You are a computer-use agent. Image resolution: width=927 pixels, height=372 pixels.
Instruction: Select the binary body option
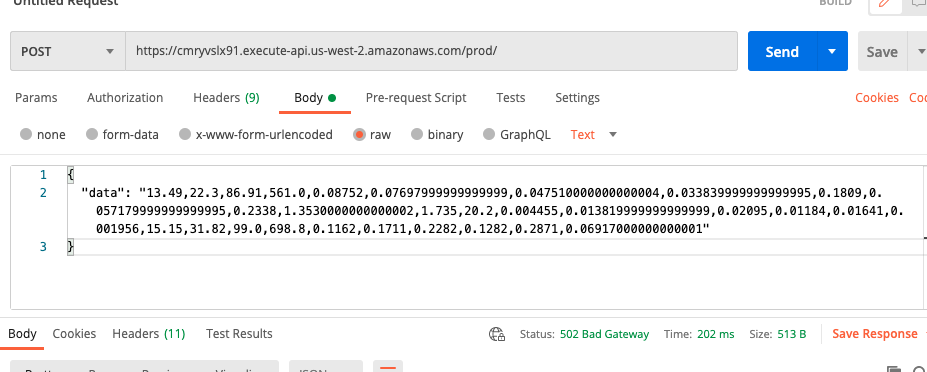(437, 134)
